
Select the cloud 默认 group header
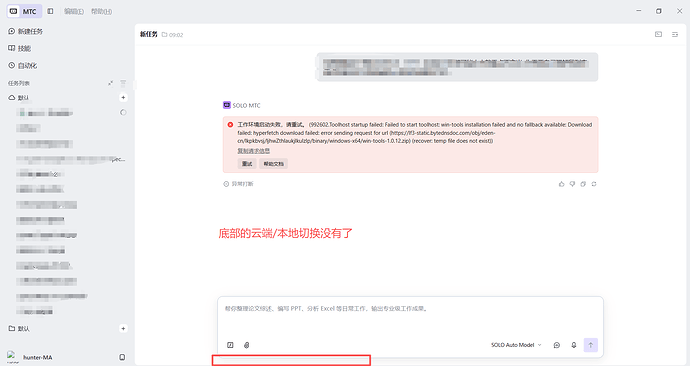coord(19,98)
